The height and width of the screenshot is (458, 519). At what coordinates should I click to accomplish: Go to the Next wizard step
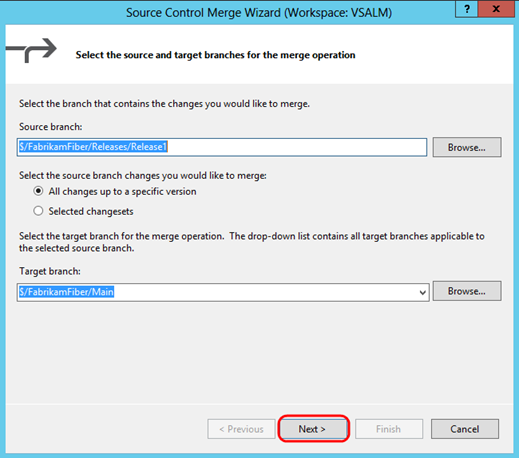click(312, 429)
